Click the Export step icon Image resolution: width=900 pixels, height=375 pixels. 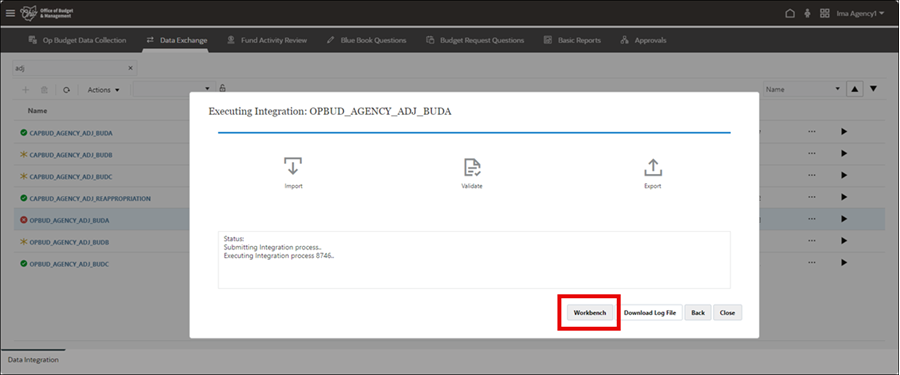(653, 167)
